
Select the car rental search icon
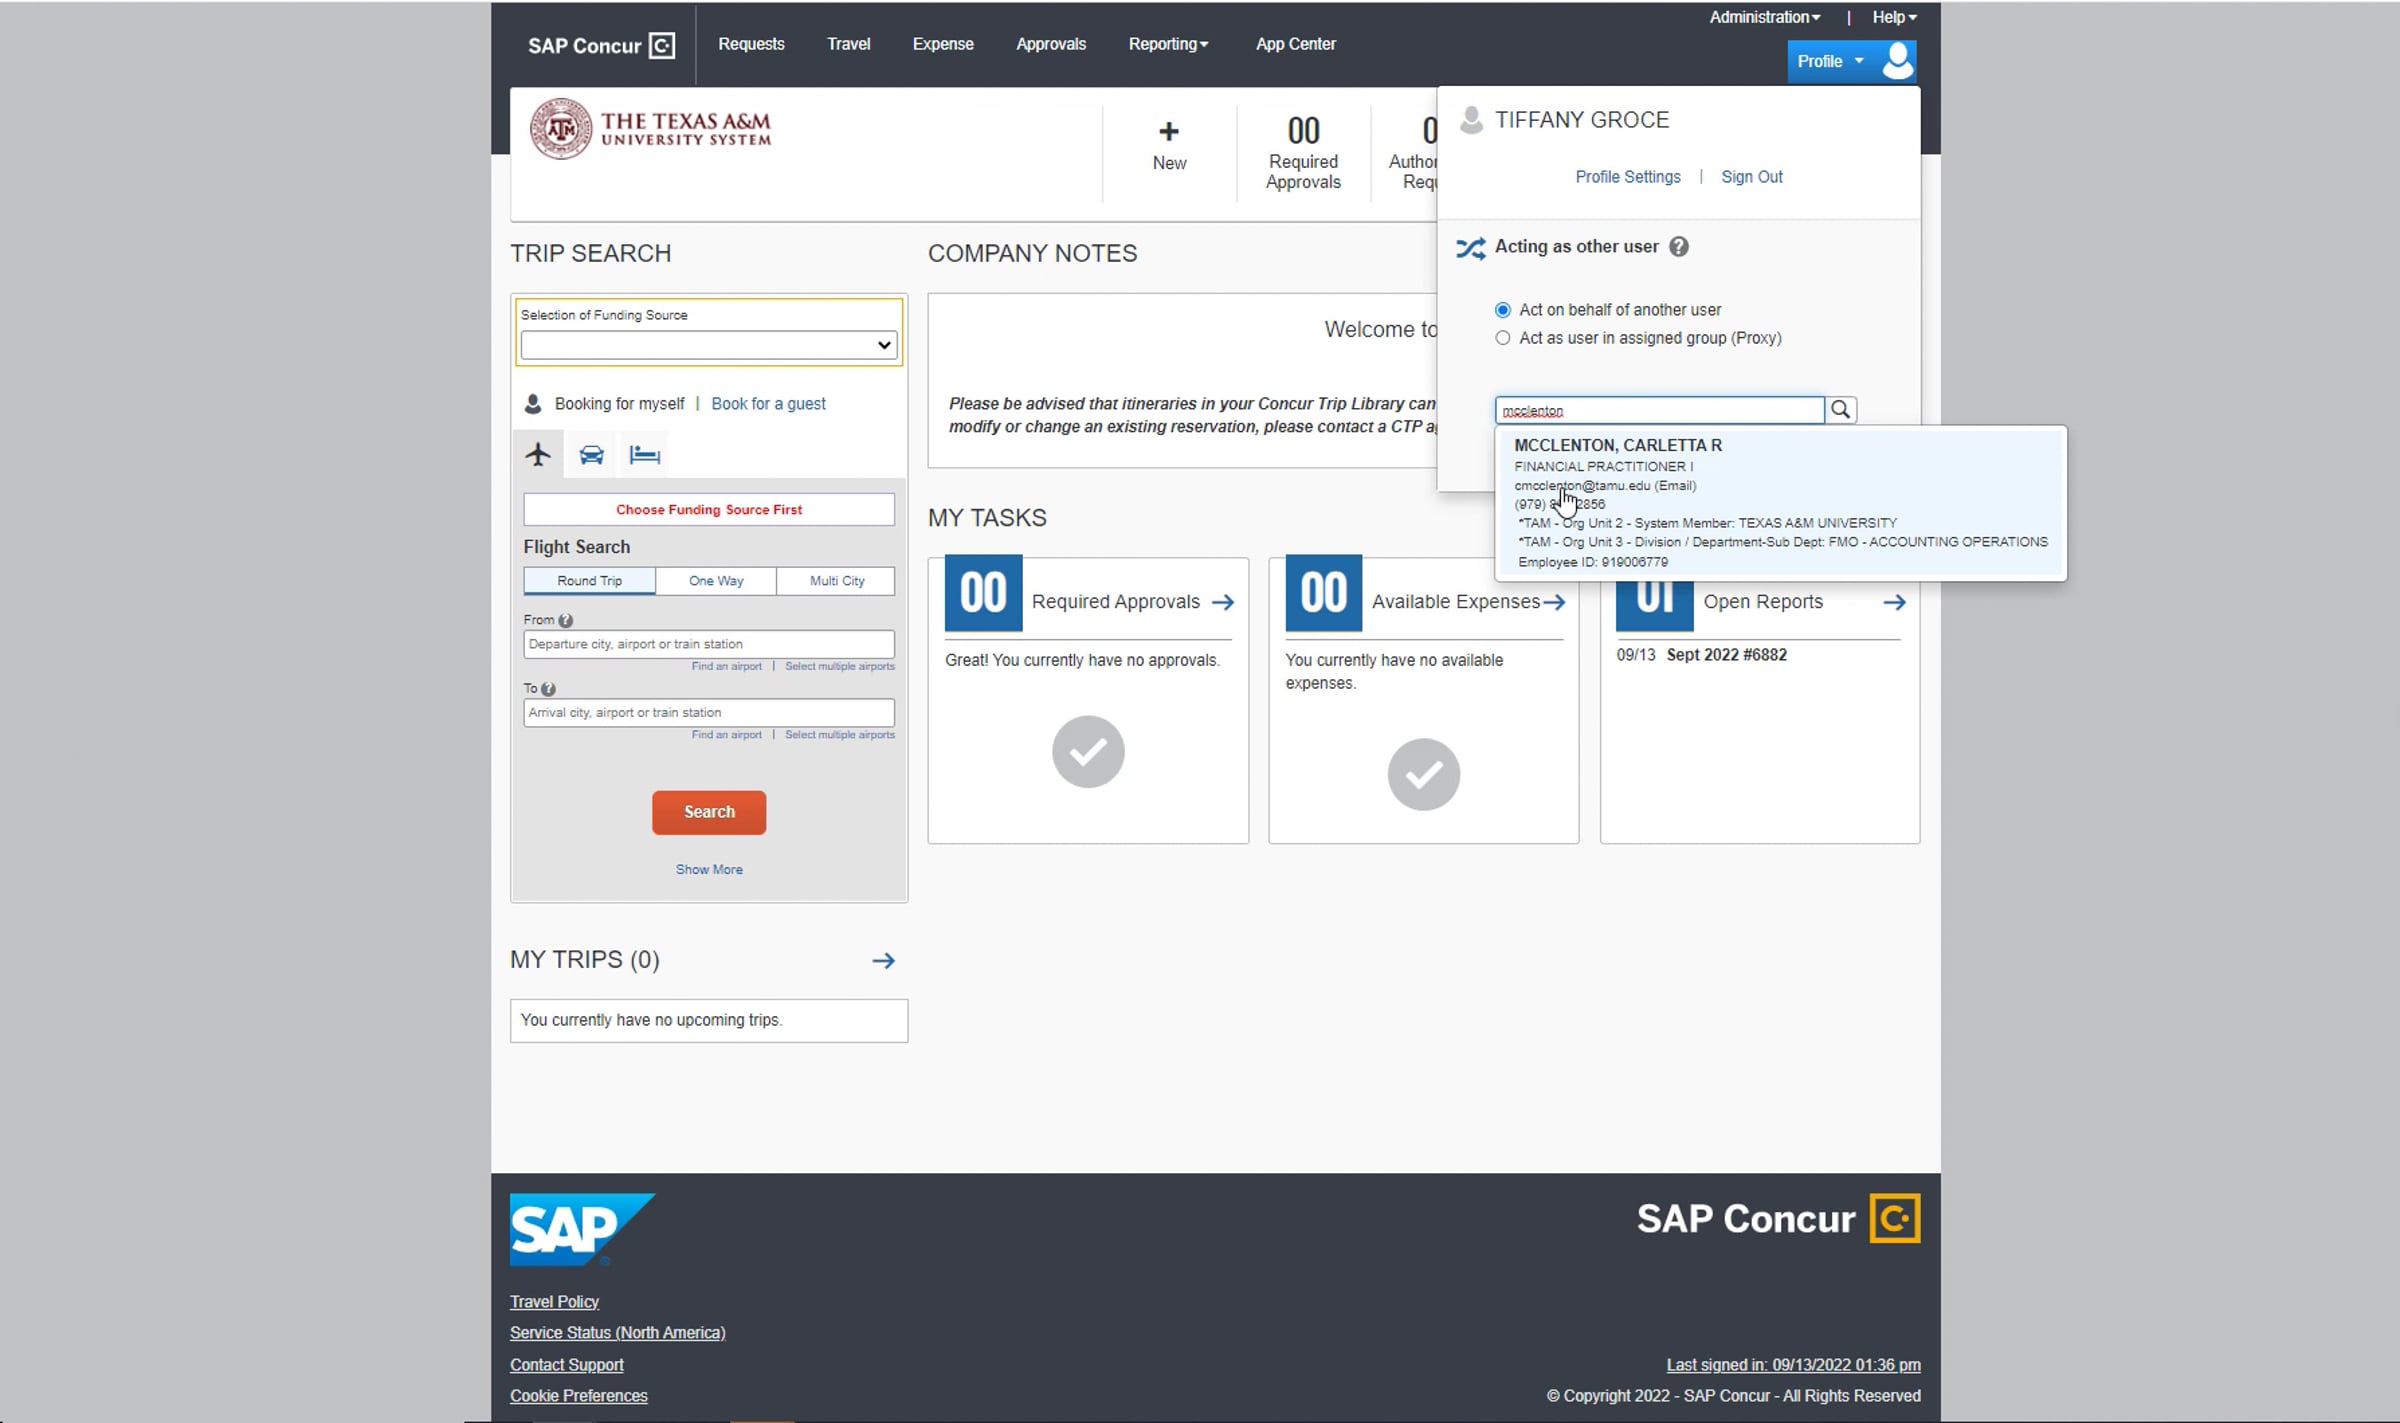(591, 455)
